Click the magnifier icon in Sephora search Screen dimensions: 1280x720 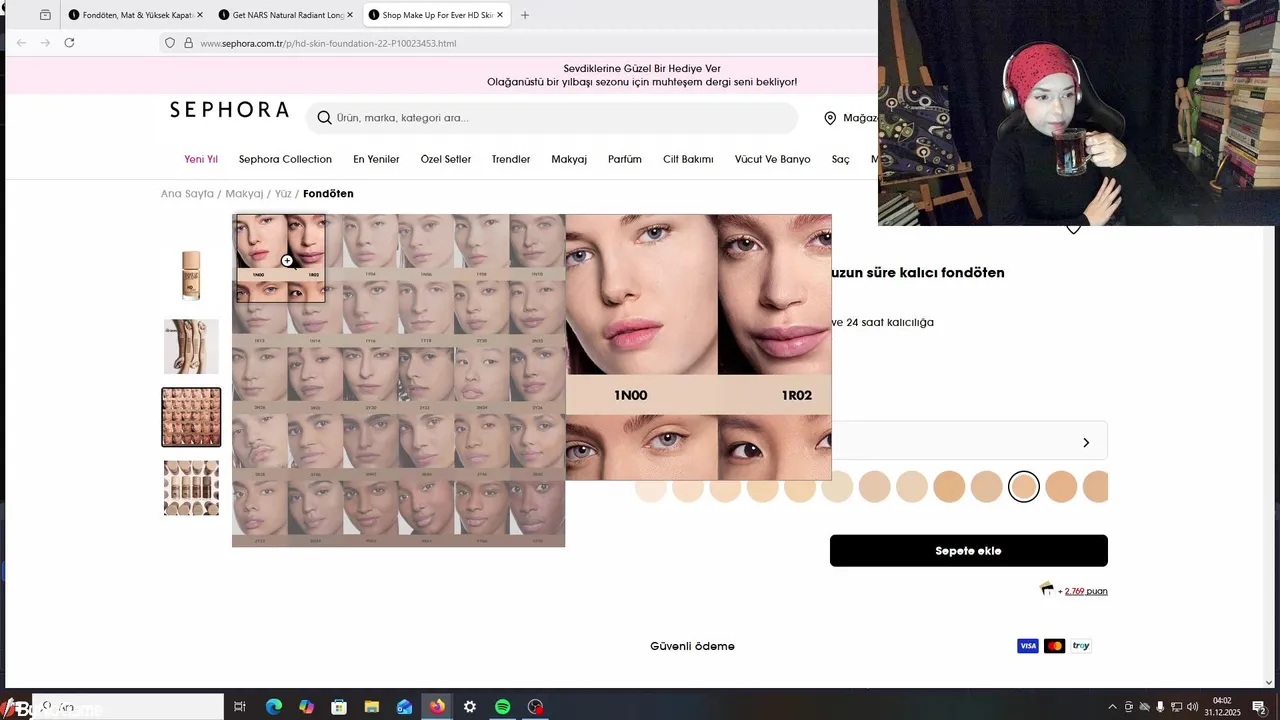pyautogui.click(x=324, y=118)
